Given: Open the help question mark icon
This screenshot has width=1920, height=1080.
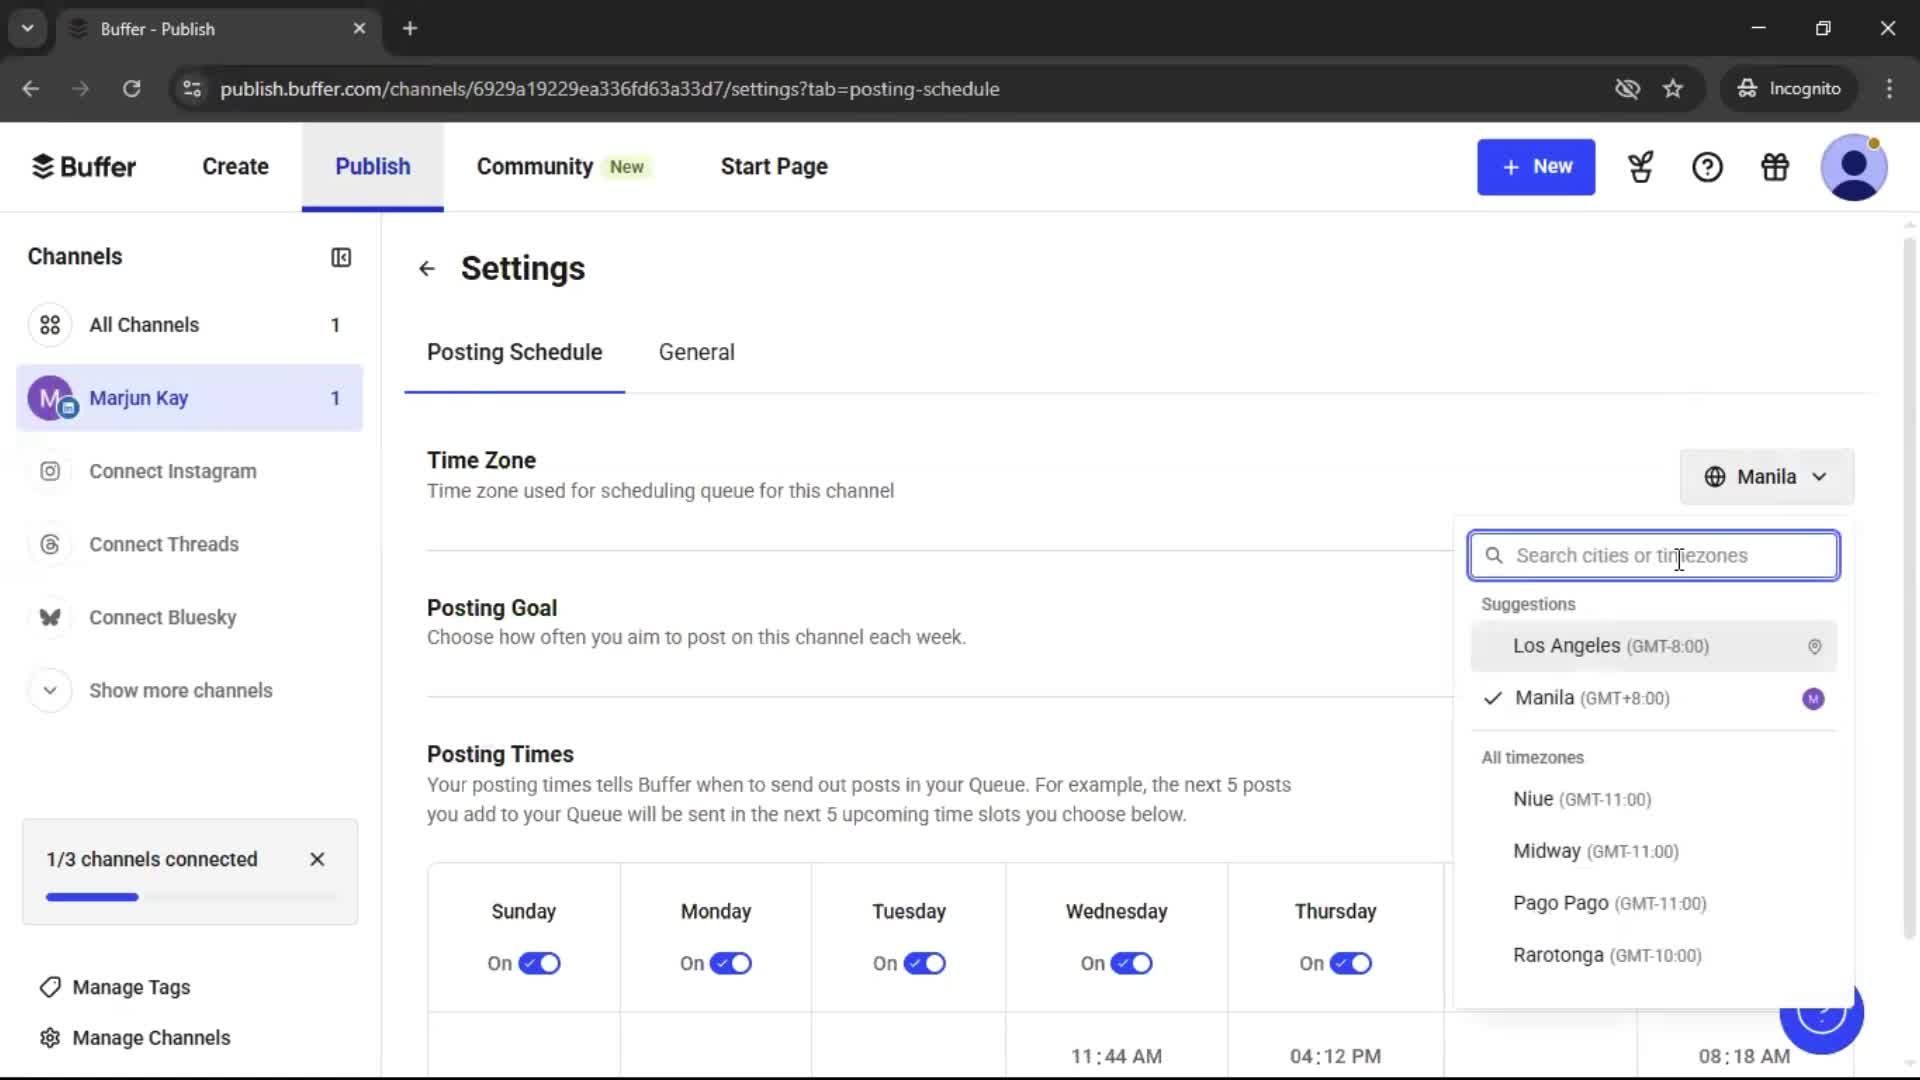Looking at the screenshot, I should [x=1707, y=167].
